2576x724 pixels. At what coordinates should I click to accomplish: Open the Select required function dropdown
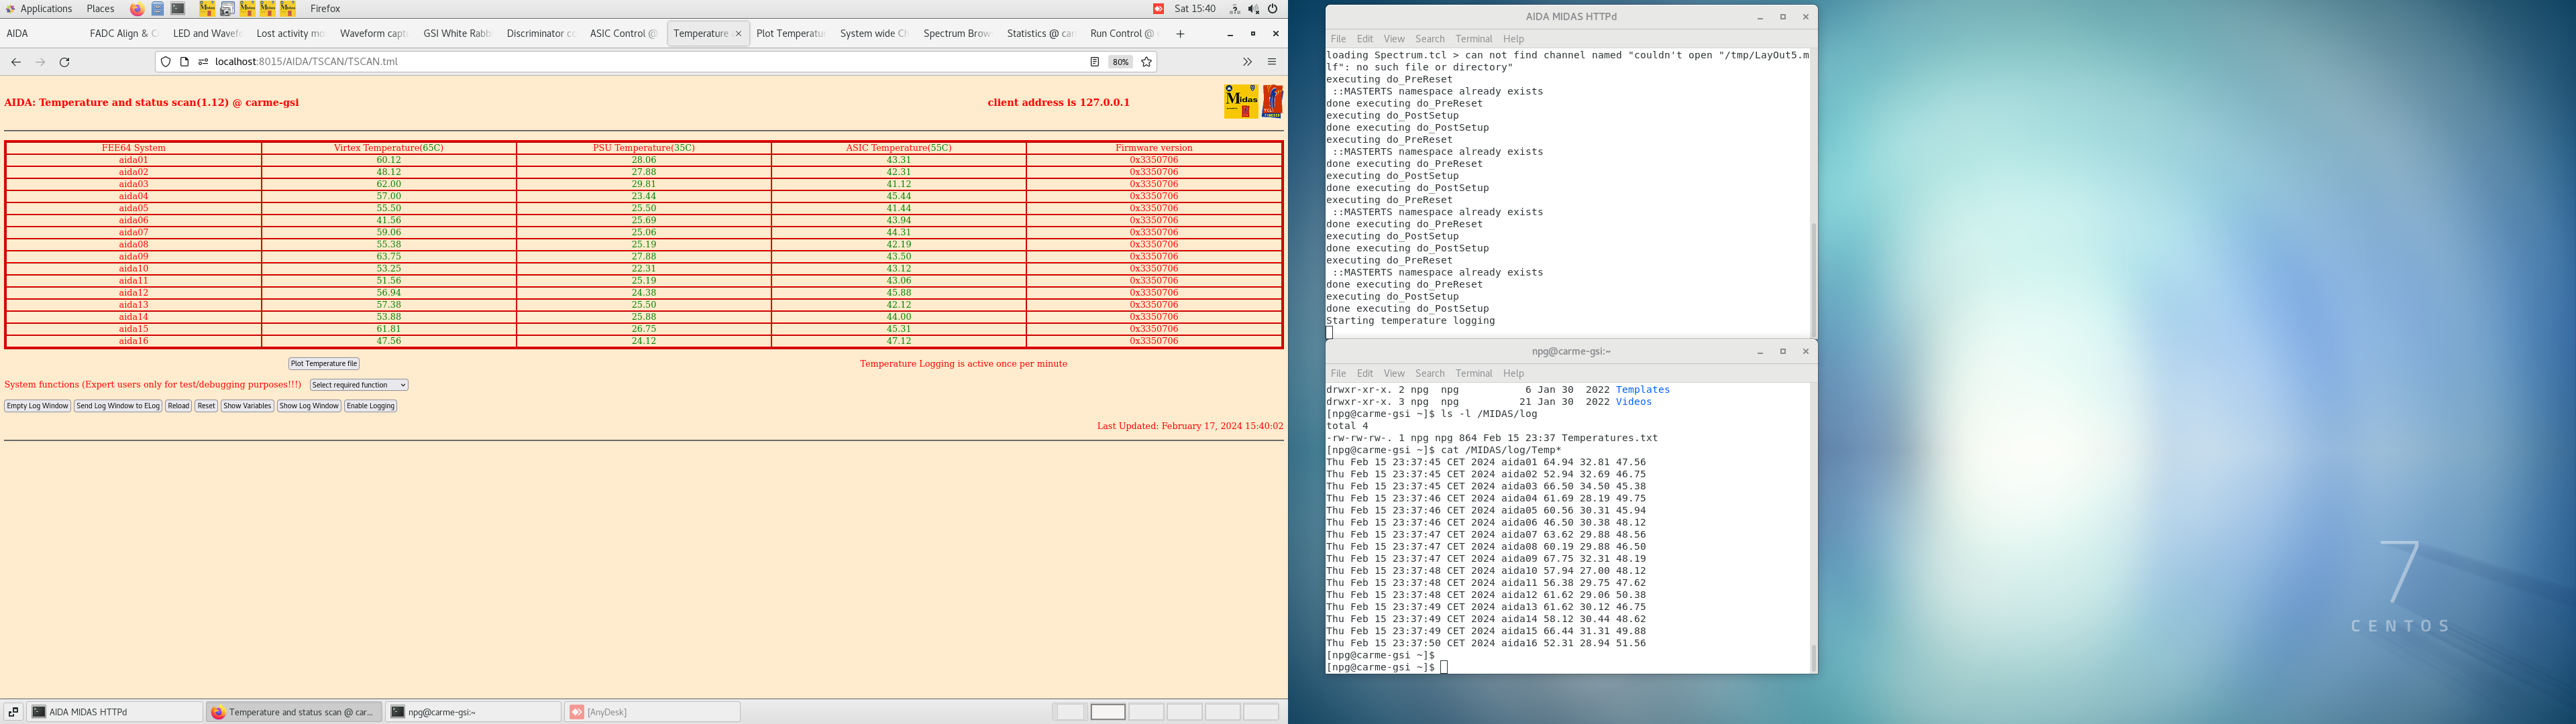357,385
